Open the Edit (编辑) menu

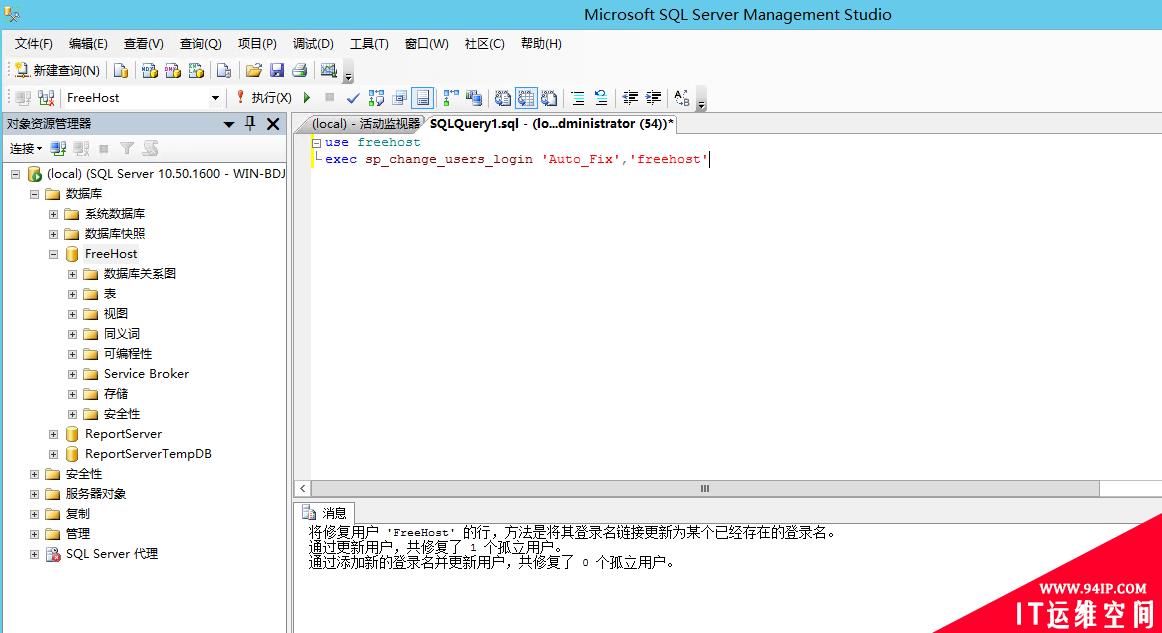[88, 44]
